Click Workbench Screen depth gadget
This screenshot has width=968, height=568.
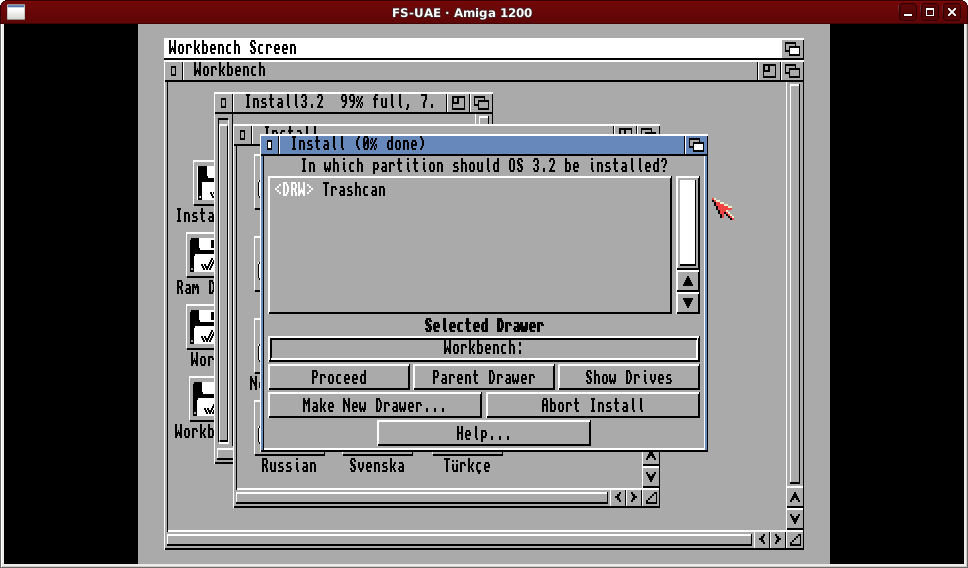point(793,49)
